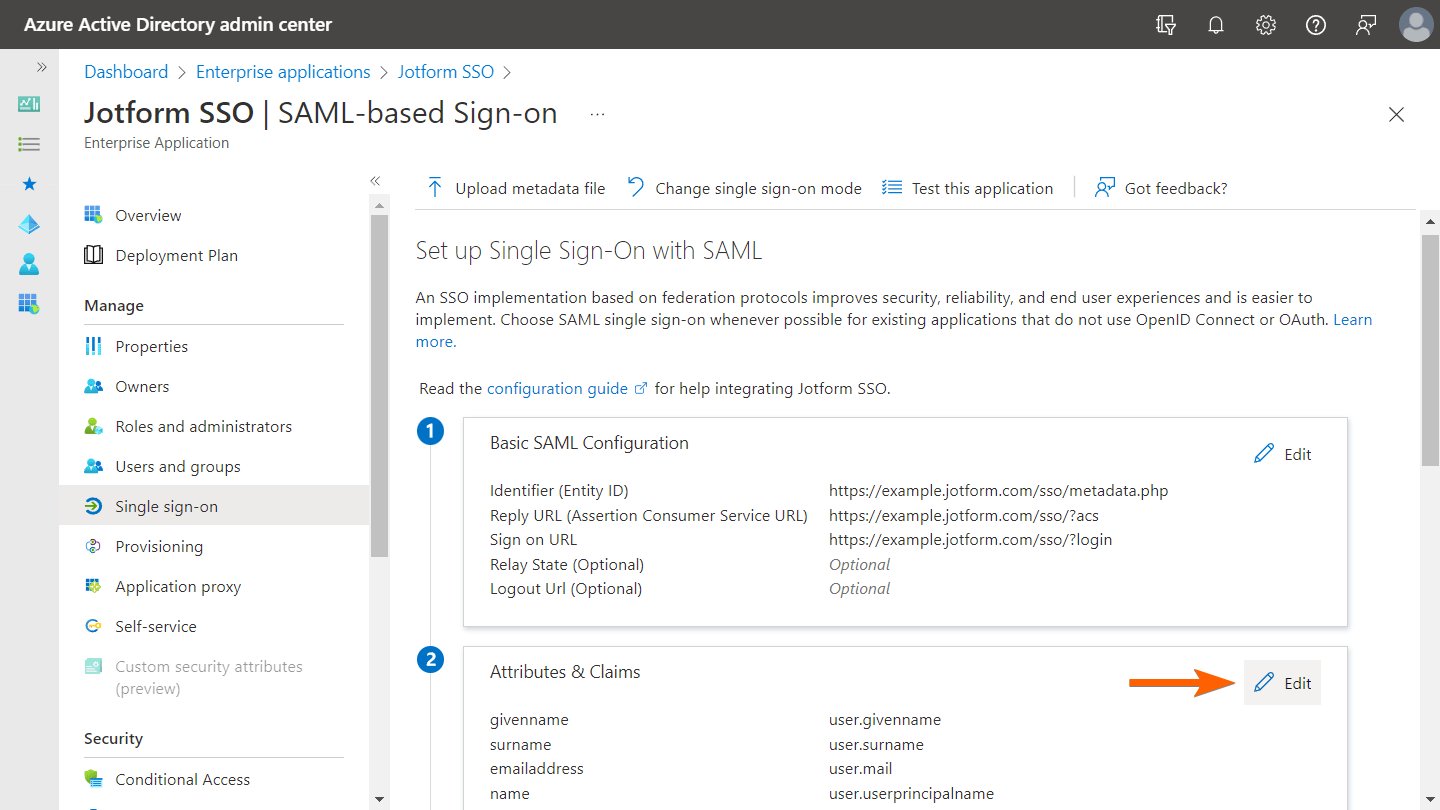Click the user account avatar
Image resolution: width=1440 pixels, height=810 pixels.
(x=1416, y=25)
